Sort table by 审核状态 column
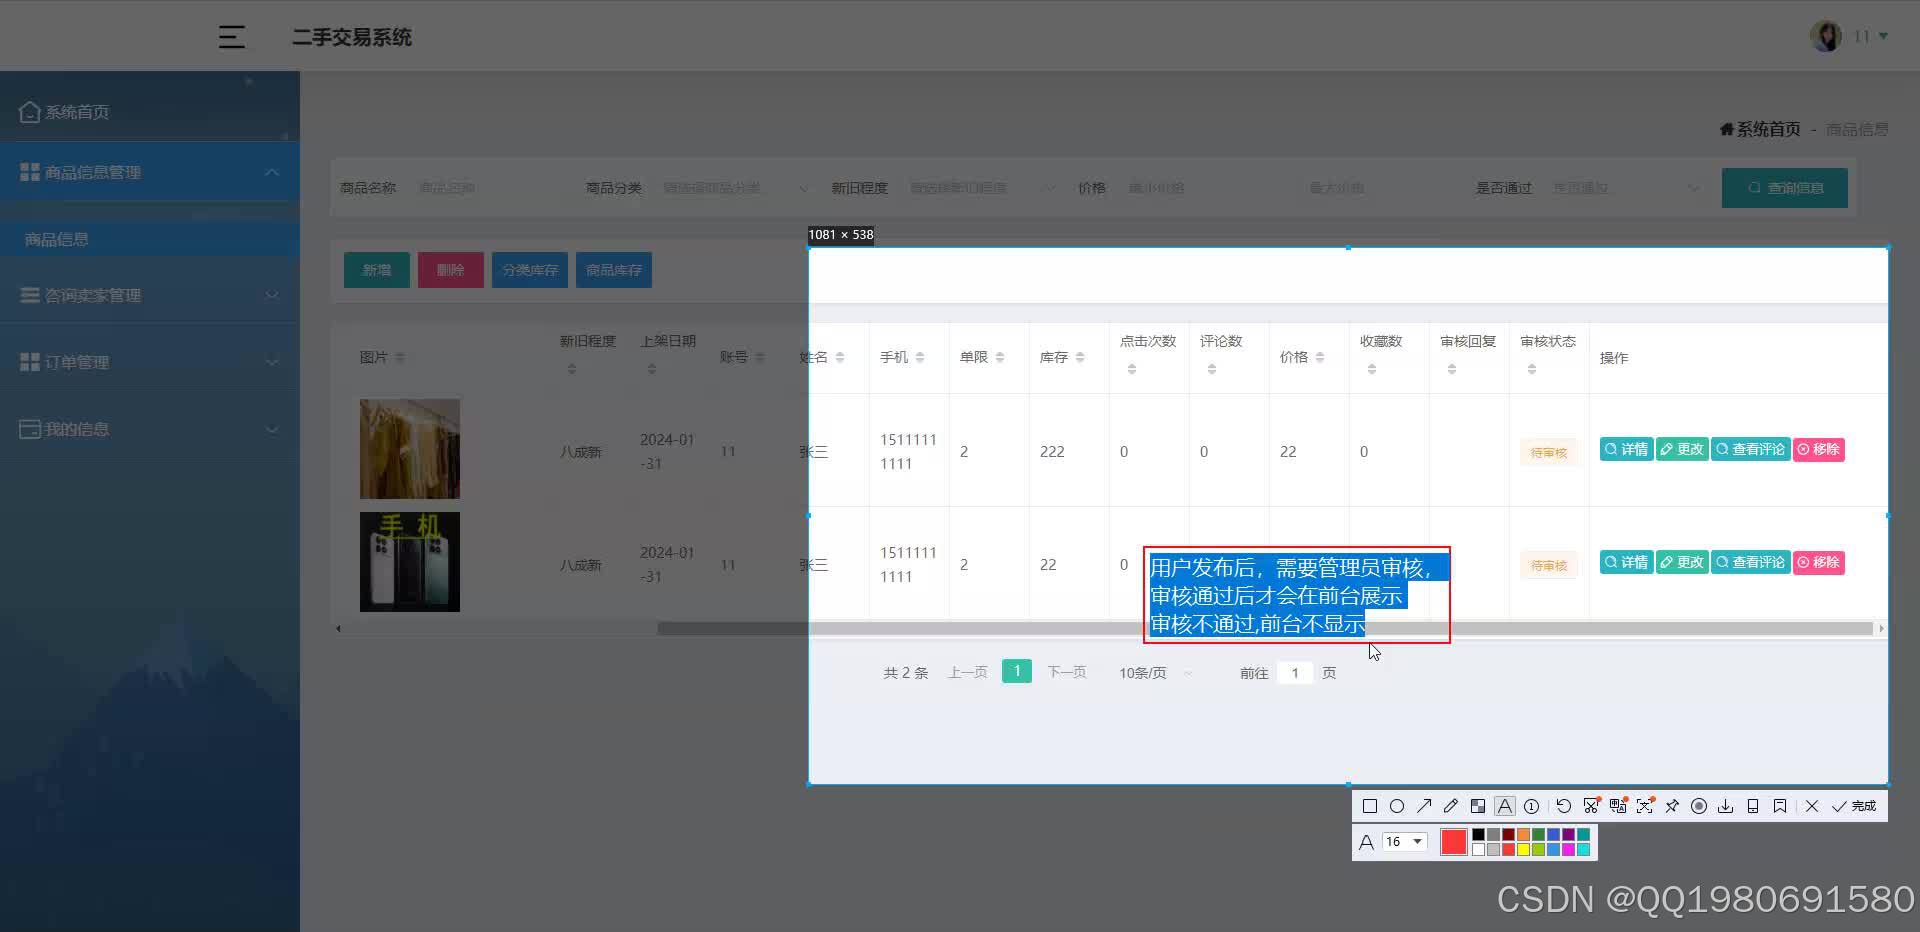Viewport: 1920px width, 932px height. [1532, 370]
